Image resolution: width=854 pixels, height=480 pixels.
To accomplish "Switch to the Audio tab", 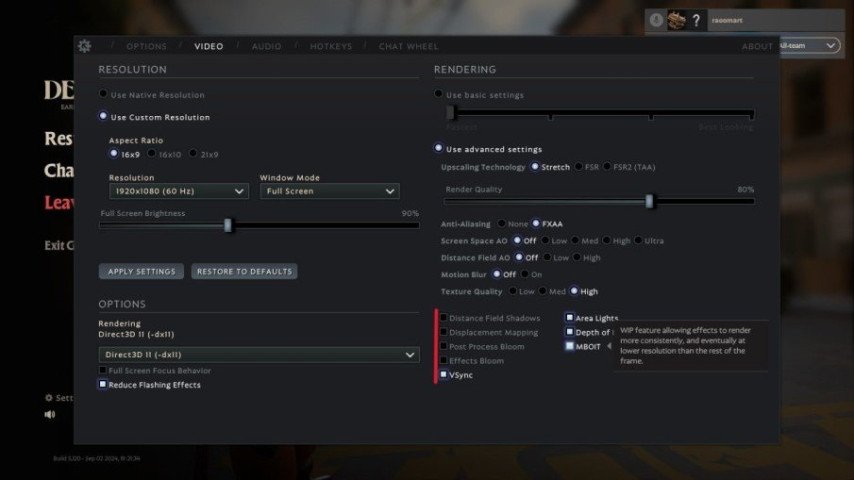I will (266, 46).
